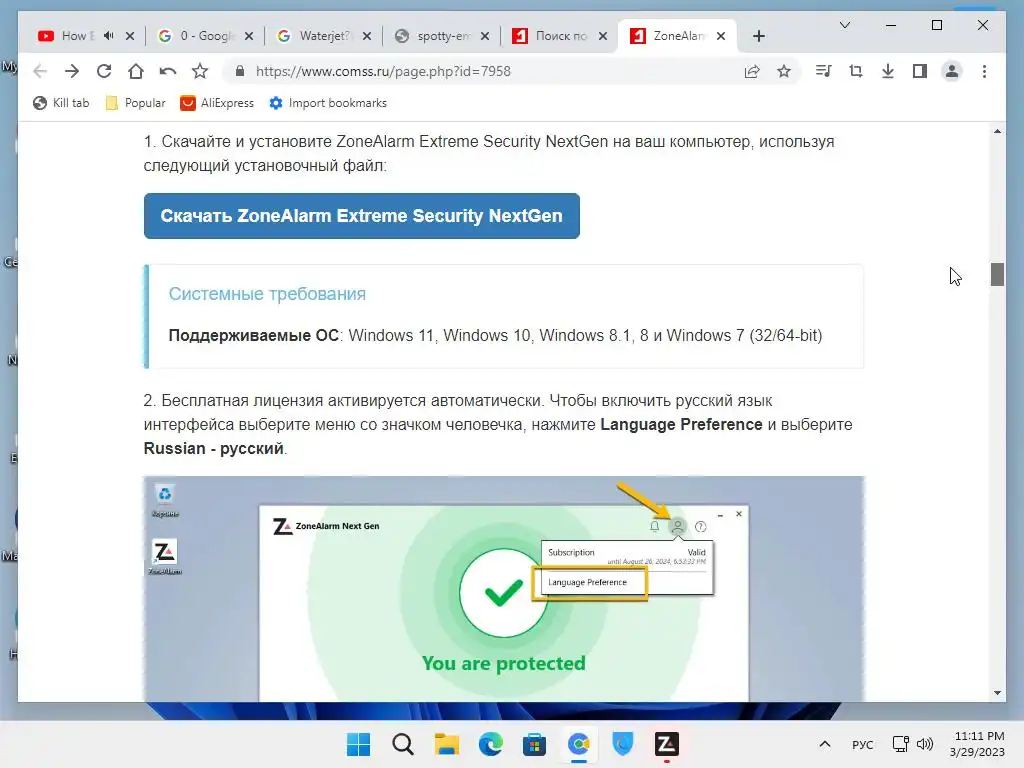Switch the РУС input language
Viewport: 1024px width, 768px height.
pyautogui.click(x=863, y=744)
